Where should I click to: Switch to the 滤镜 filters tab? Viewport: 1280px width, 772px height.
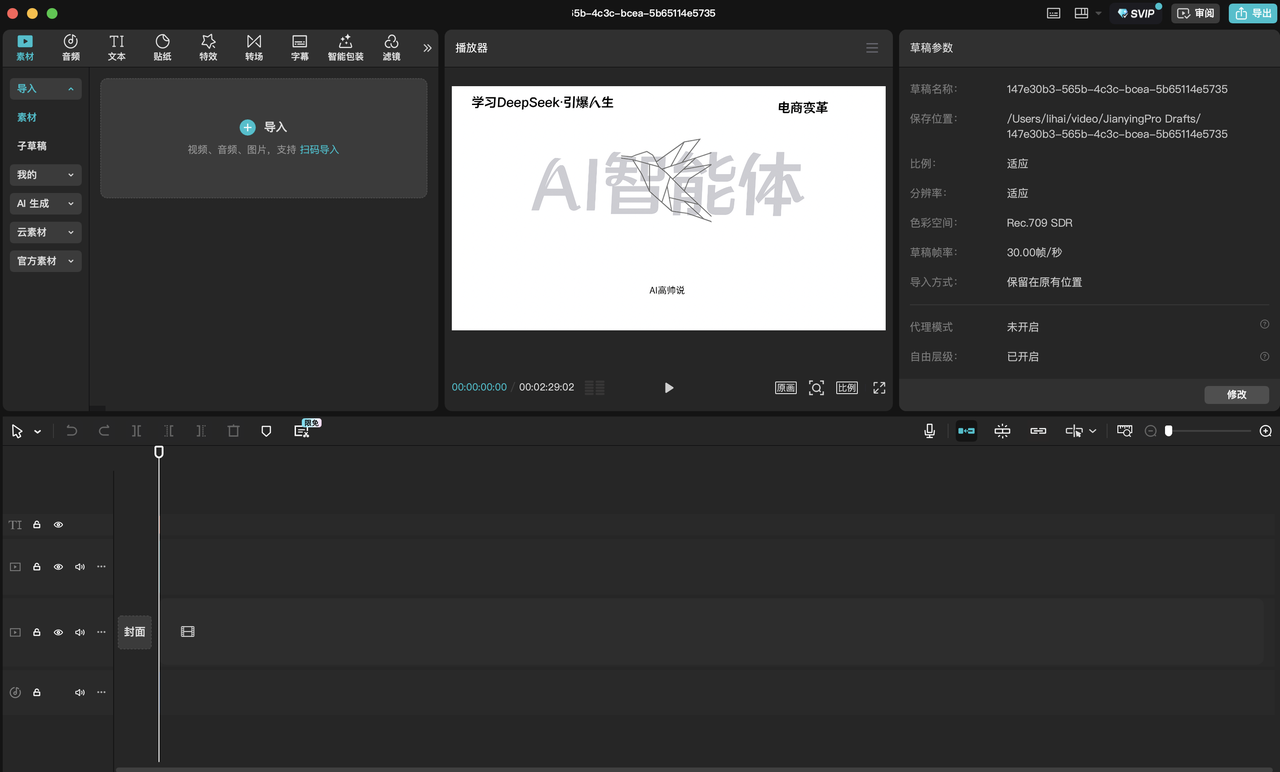pos(391,47)
